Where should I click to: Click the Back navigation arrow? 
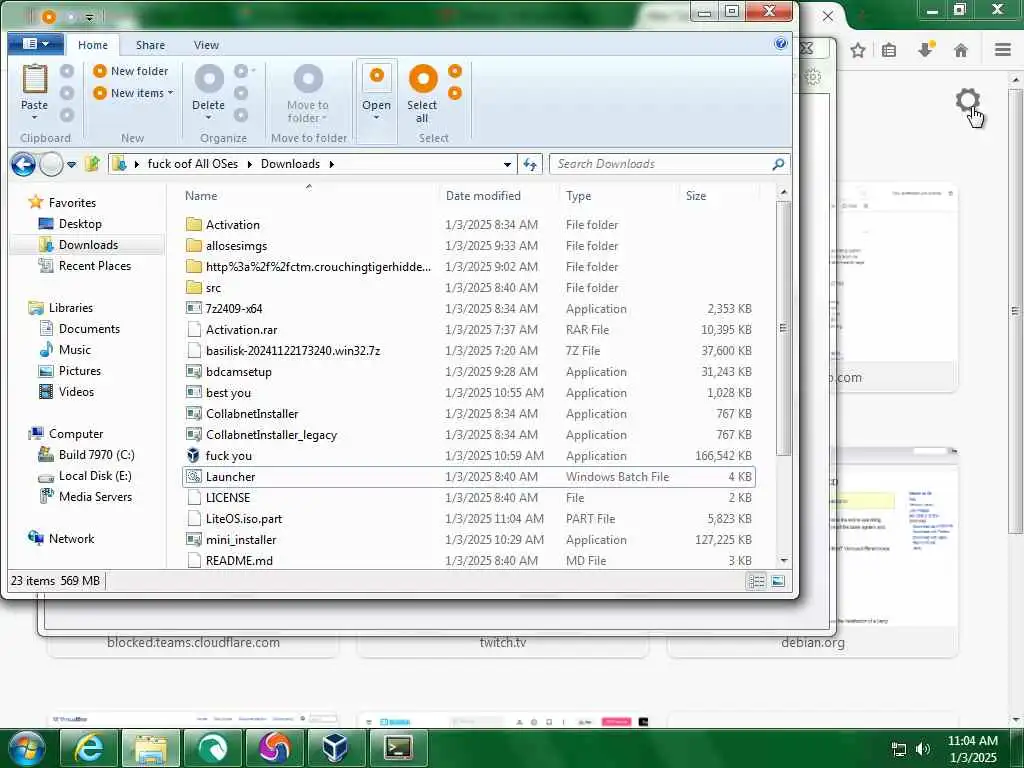(x=24, y=164)
